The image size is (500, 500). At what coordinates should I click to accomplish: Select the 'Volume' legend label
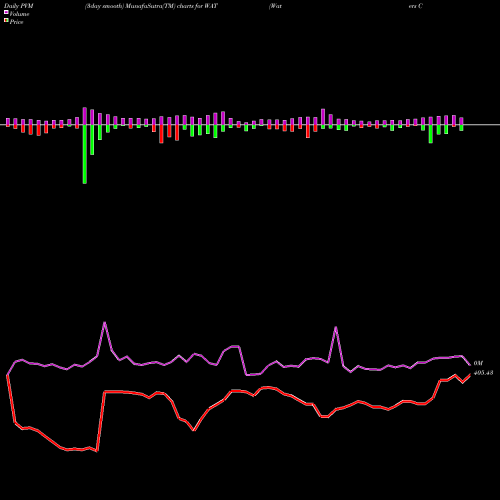click(x=19, y=14)
